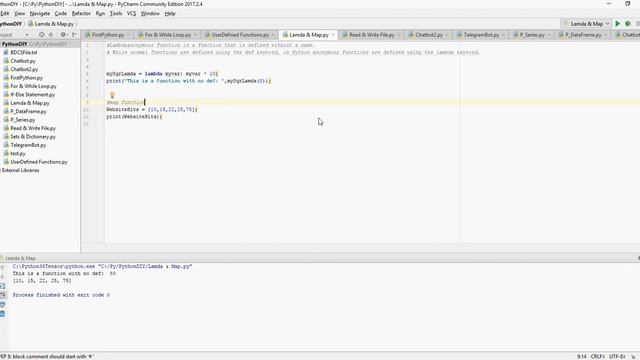Open the View menu
Viewport: 640px width, 360px height.
[20, 13]
